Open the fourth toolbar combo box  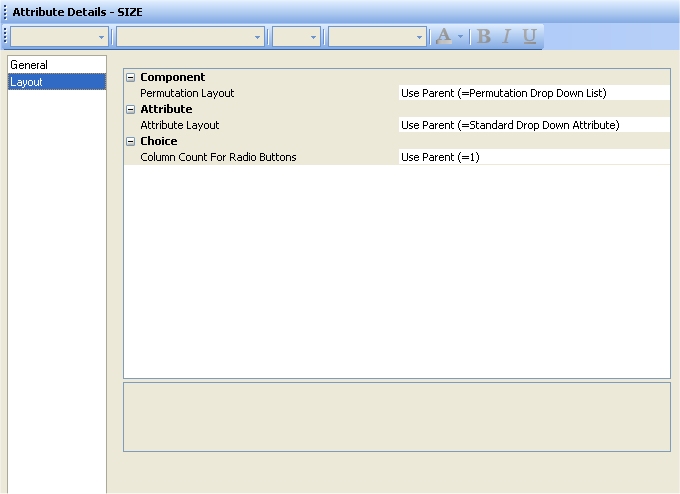click(419, 37)
